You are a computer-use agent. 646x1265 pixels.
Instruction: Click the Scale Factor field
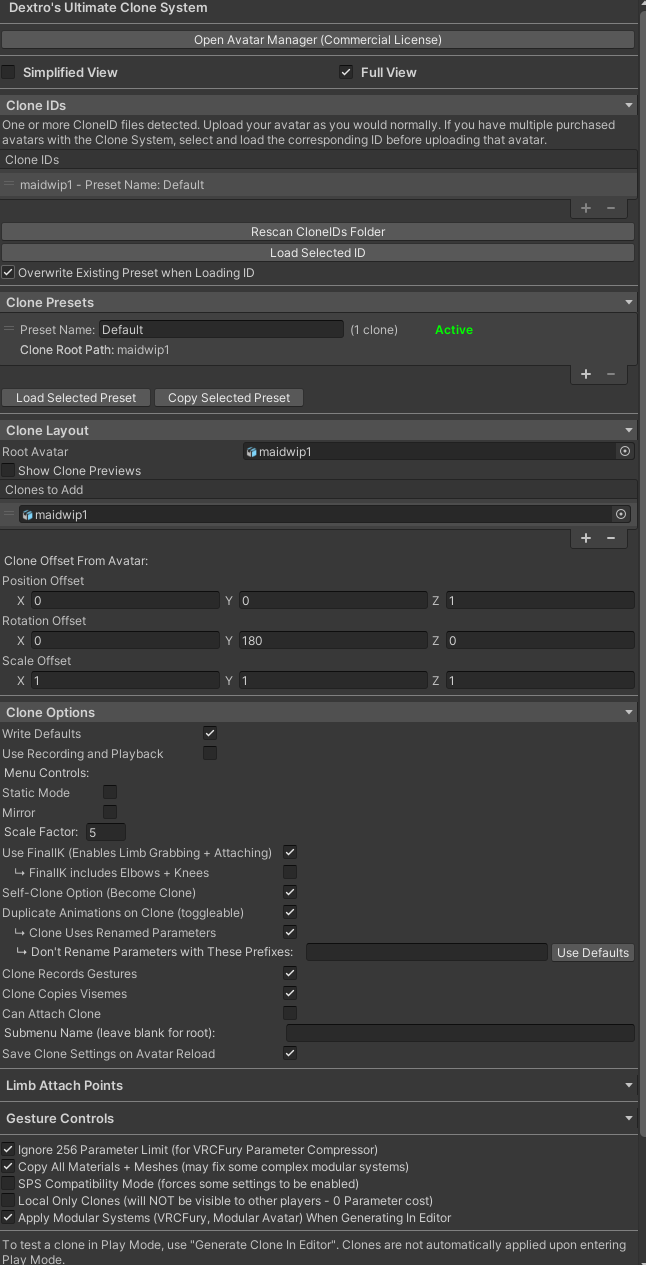(106, 832)
